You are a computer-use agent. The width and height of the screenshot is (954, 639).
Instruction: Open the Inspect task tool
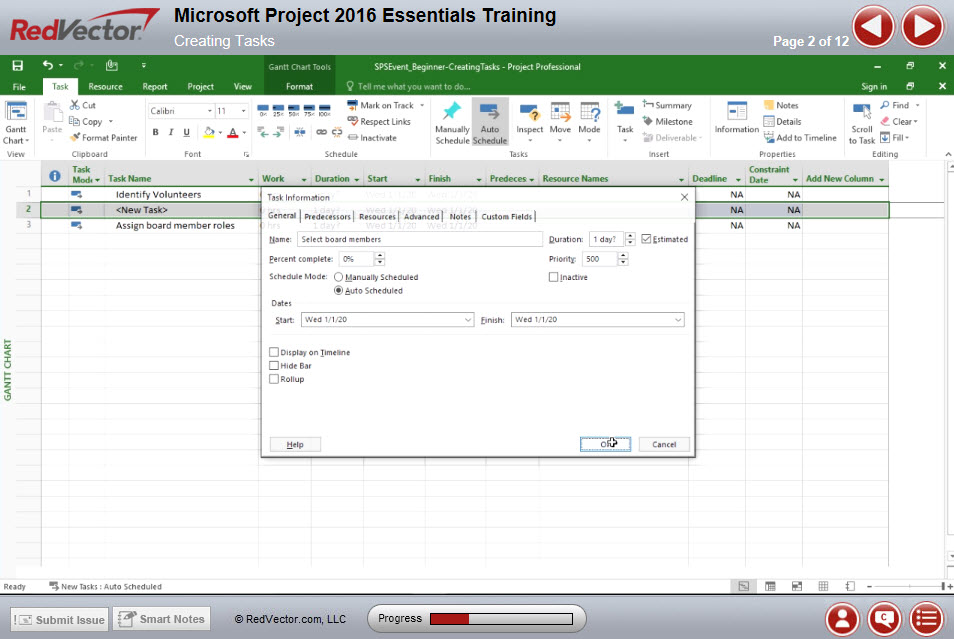coord(529,113)
